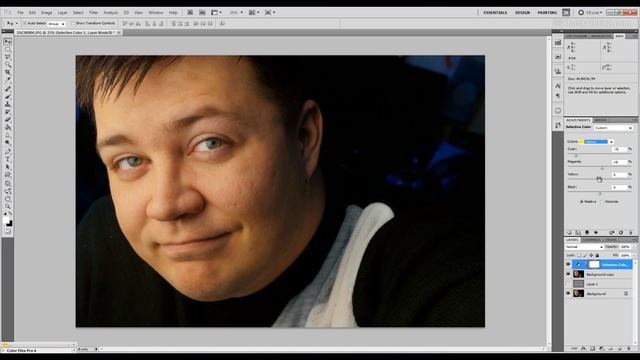Click the Black slider handle

coord(600,194)
